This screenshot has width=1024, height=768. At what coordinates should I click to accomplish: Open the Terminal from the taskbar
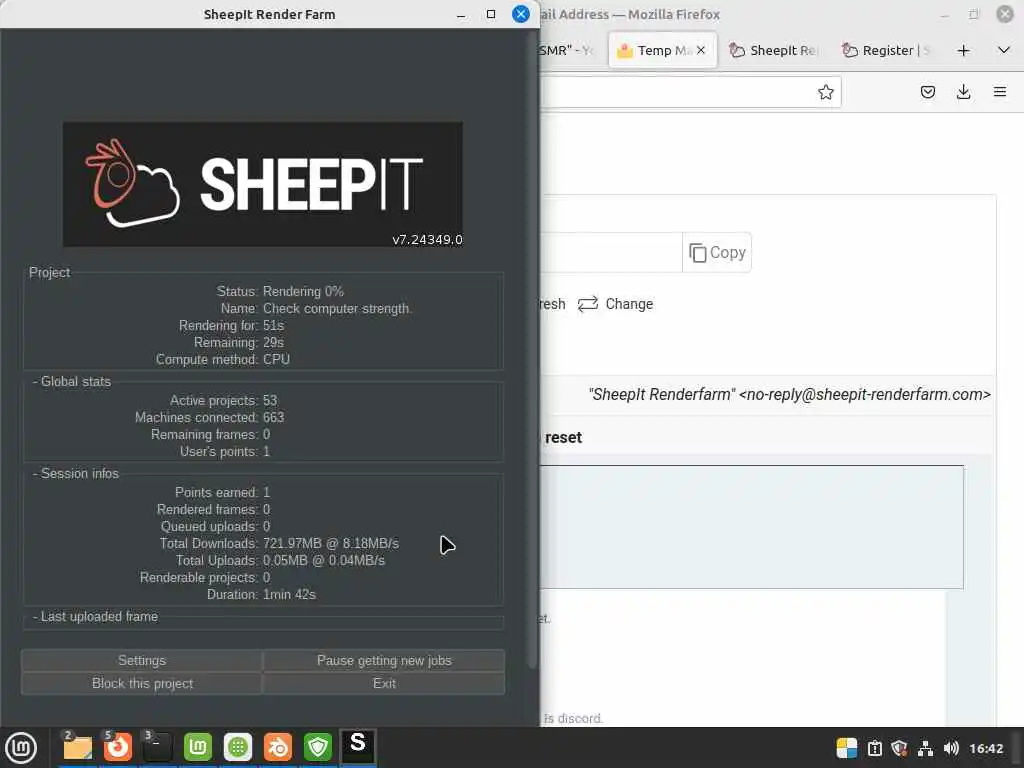click(157, 747)
